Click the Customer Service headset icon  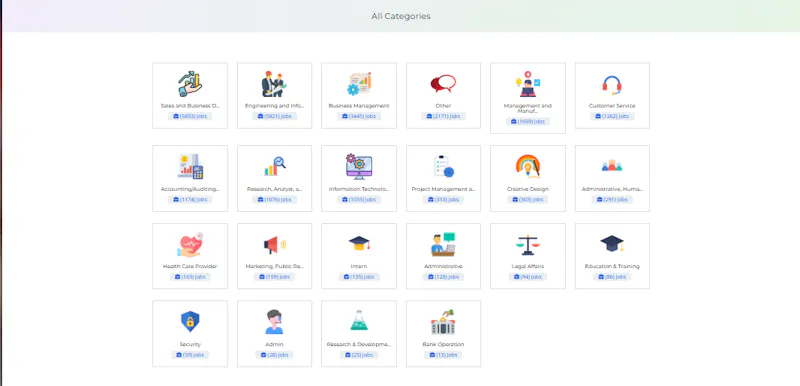pyautogui.click(x=612, y=85)
